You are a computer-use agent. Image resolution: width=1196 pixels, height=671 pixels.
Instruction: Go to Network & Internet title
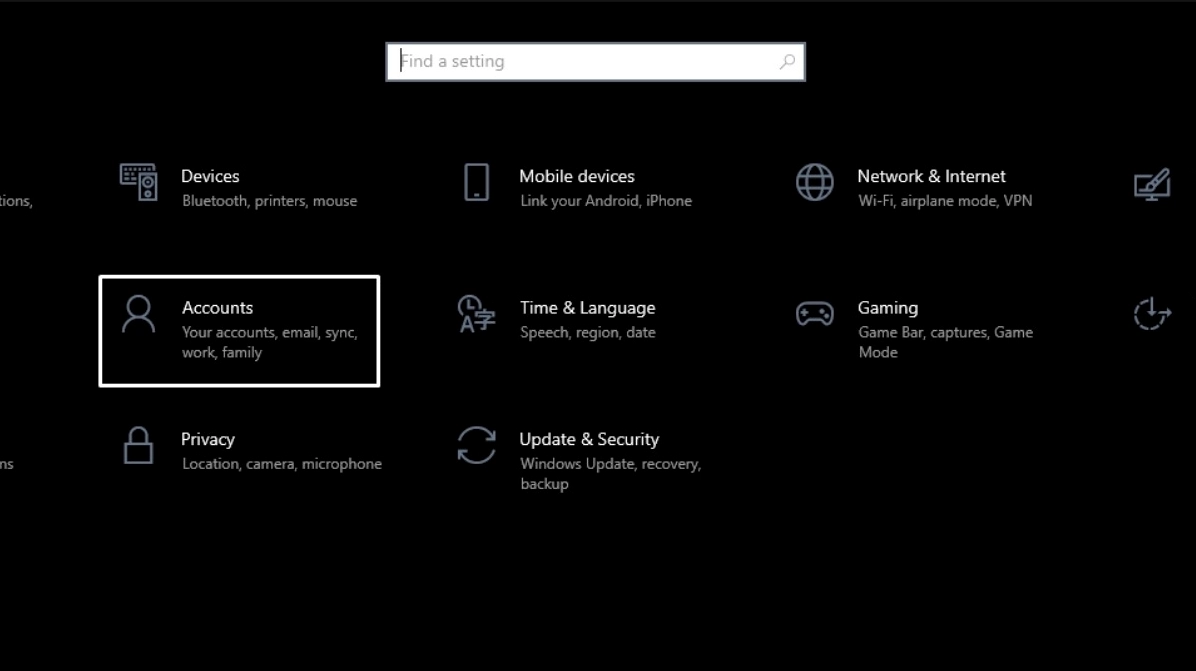tap(930, 176)
